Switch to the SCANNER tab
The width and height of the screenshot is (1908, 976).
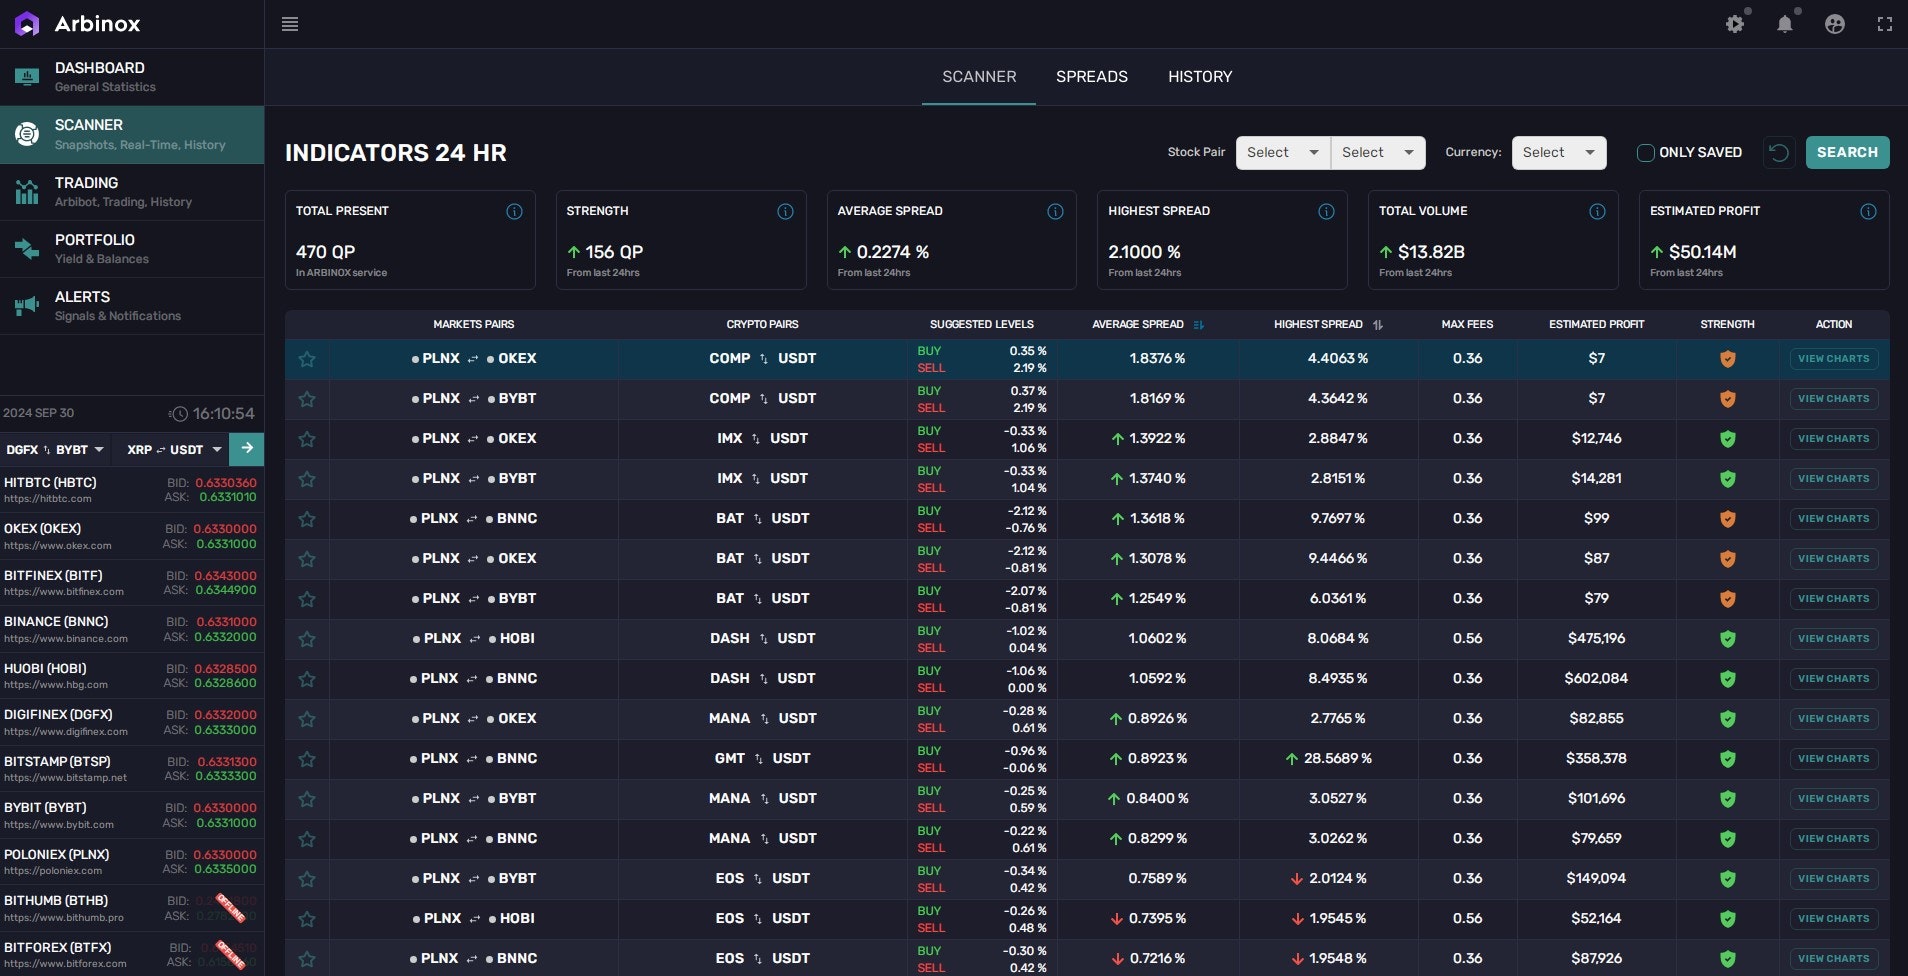pyautogui.click(x=979, y=77)
